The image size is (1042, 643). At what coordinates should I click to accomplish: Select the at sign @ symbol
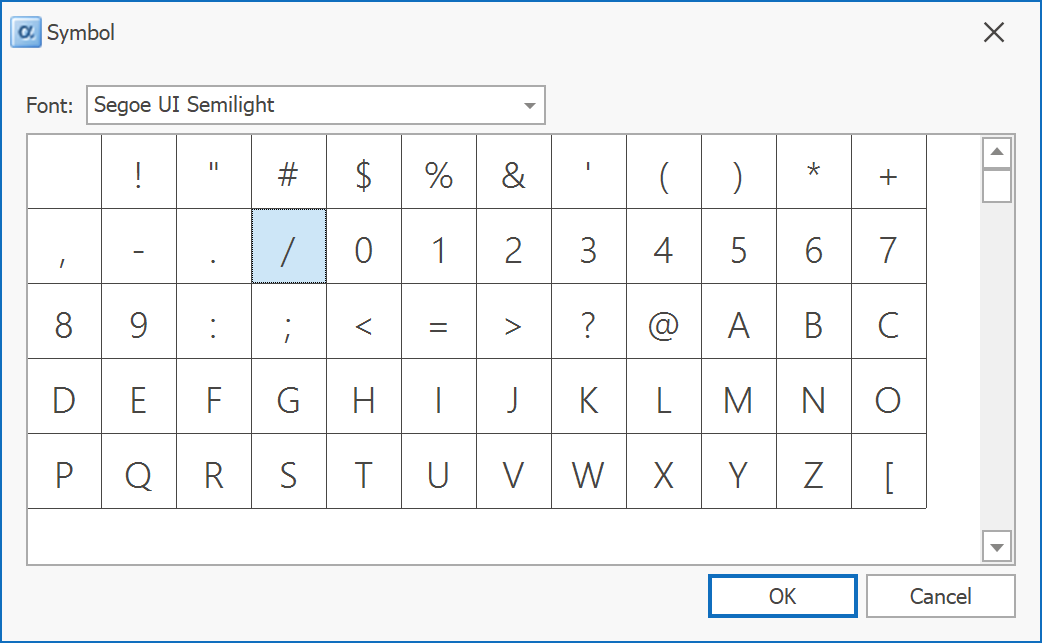(x=663, y=322)
